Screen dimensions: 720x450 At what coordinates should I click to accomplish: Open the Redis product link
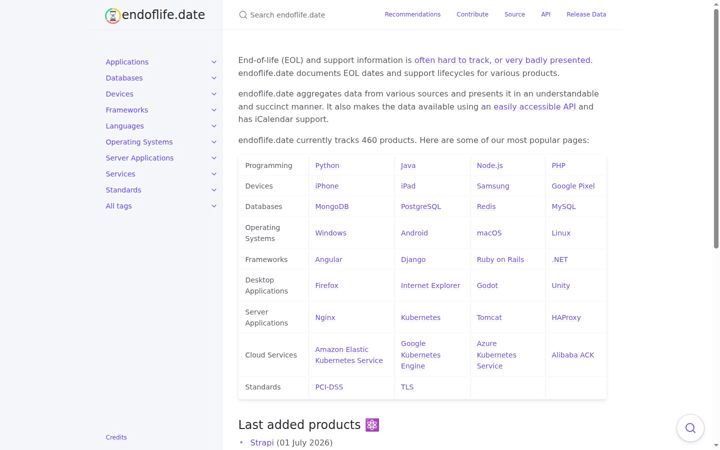click(x=486, y=207)
